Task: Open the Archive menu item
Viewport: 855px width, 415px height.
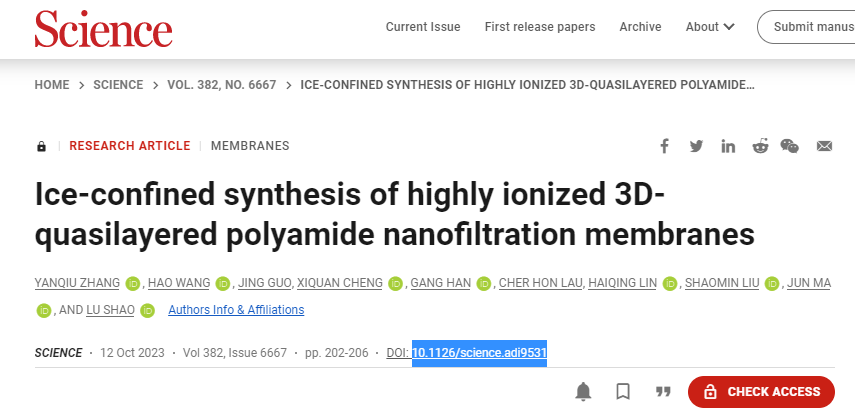Action: [640, 27]
